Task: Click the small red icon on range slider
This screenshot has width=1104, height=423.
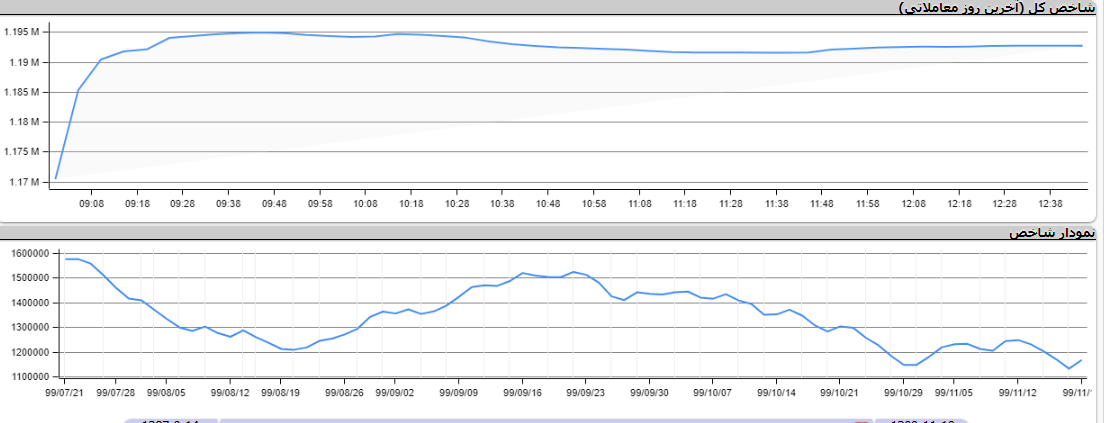Action: coord(862,420)
